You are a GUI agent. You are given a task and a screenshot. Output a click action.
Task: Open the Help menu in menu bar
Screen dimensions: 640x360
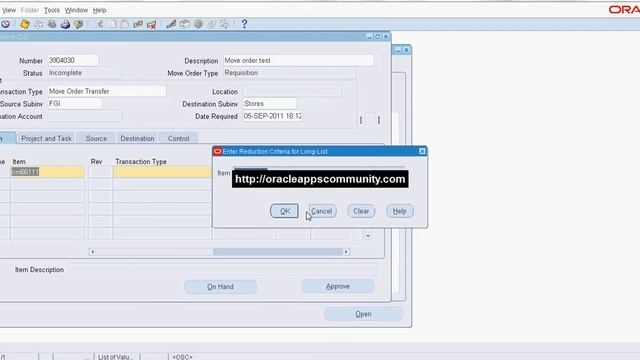point(100,10)
